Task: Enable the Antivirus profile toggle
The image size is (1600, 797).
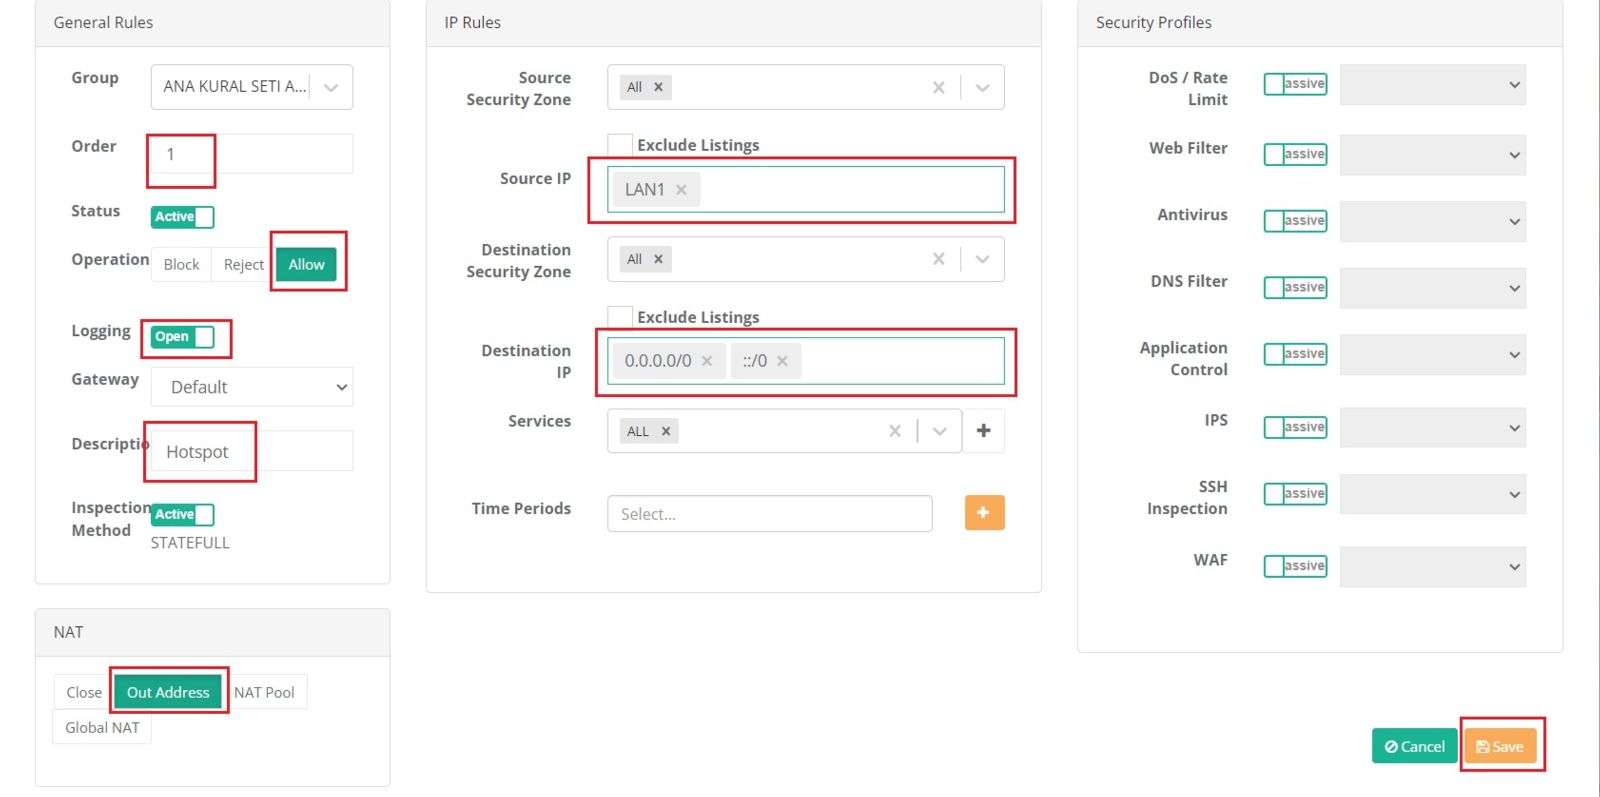Action: (1295, 221)
